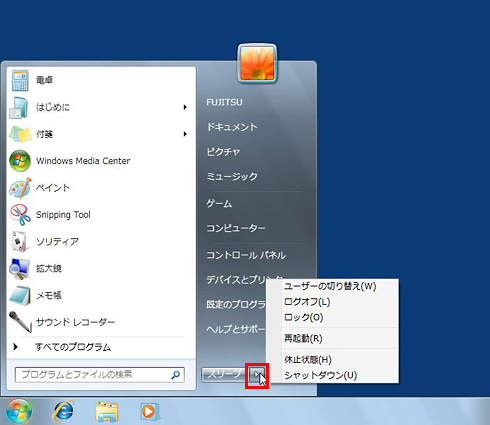Open Solitaire (ソリティア) card icon
Viewport: 490px width, 425px height.
(x=19, y=242)
